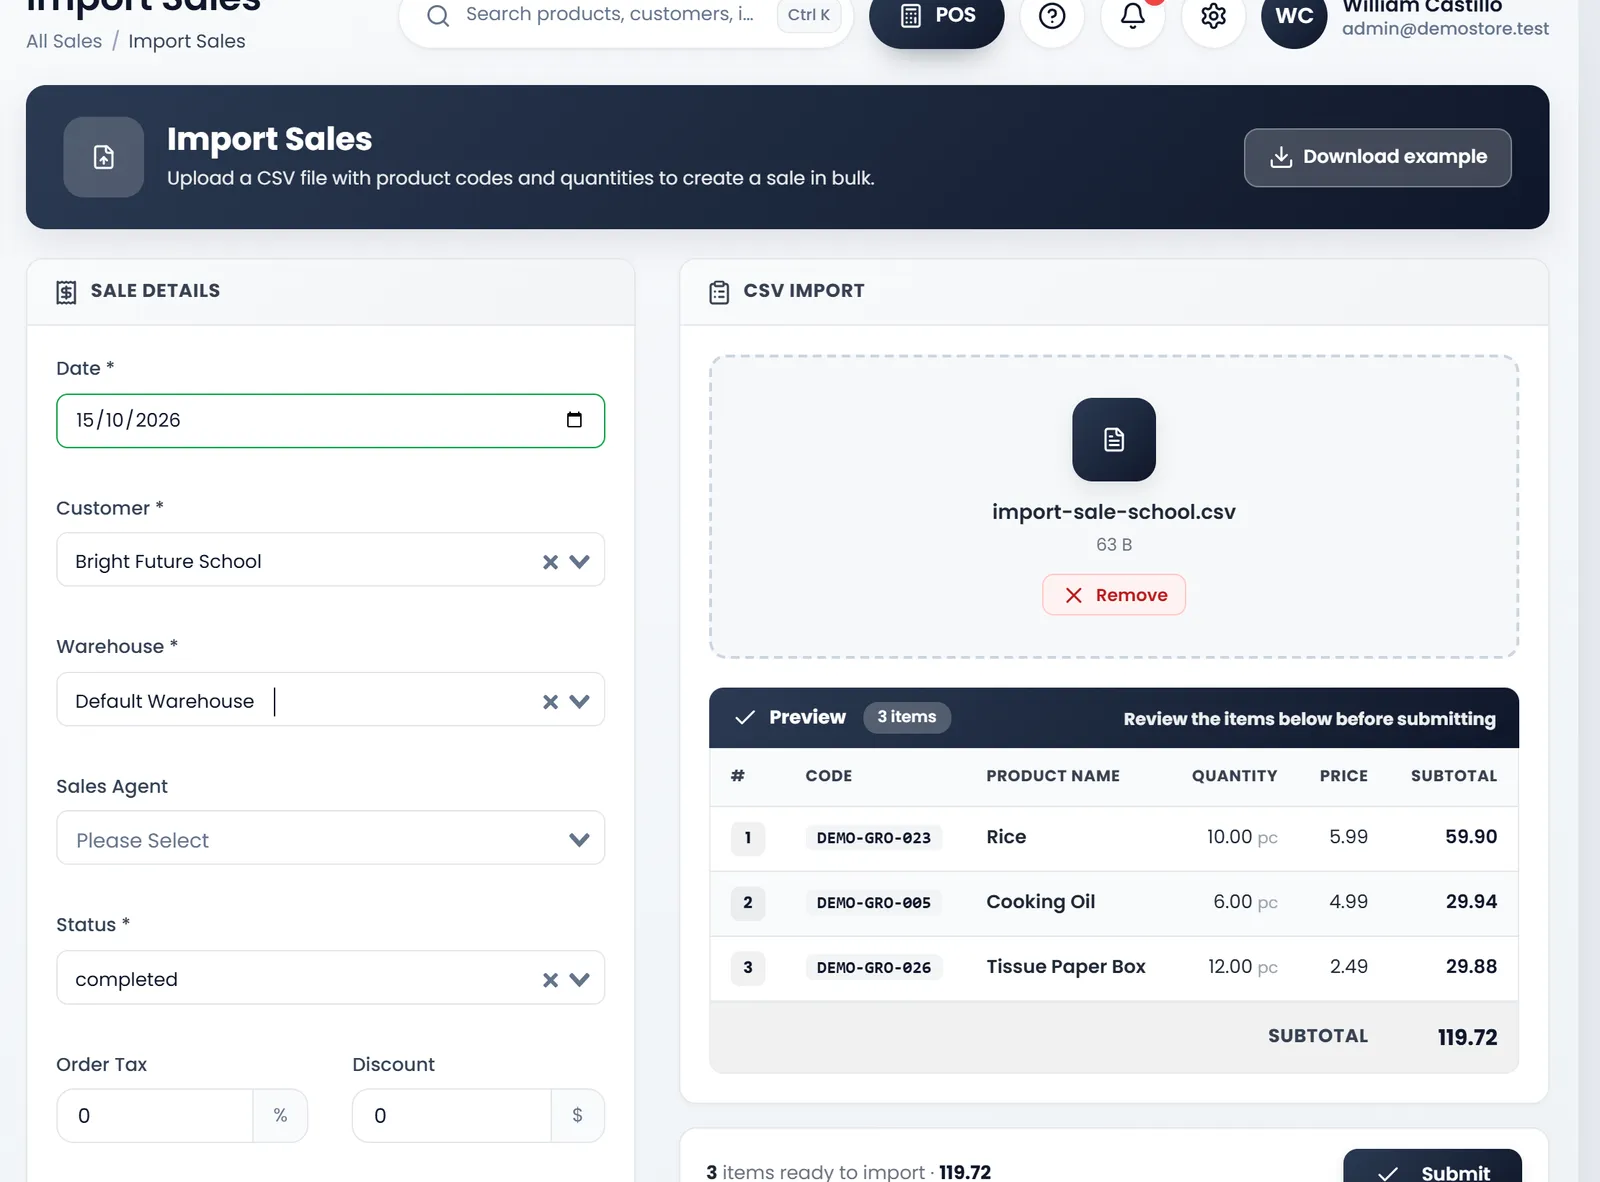Select the Rice product name
This screenshot has width=1600, height=1182.
tap(1006, 837)
